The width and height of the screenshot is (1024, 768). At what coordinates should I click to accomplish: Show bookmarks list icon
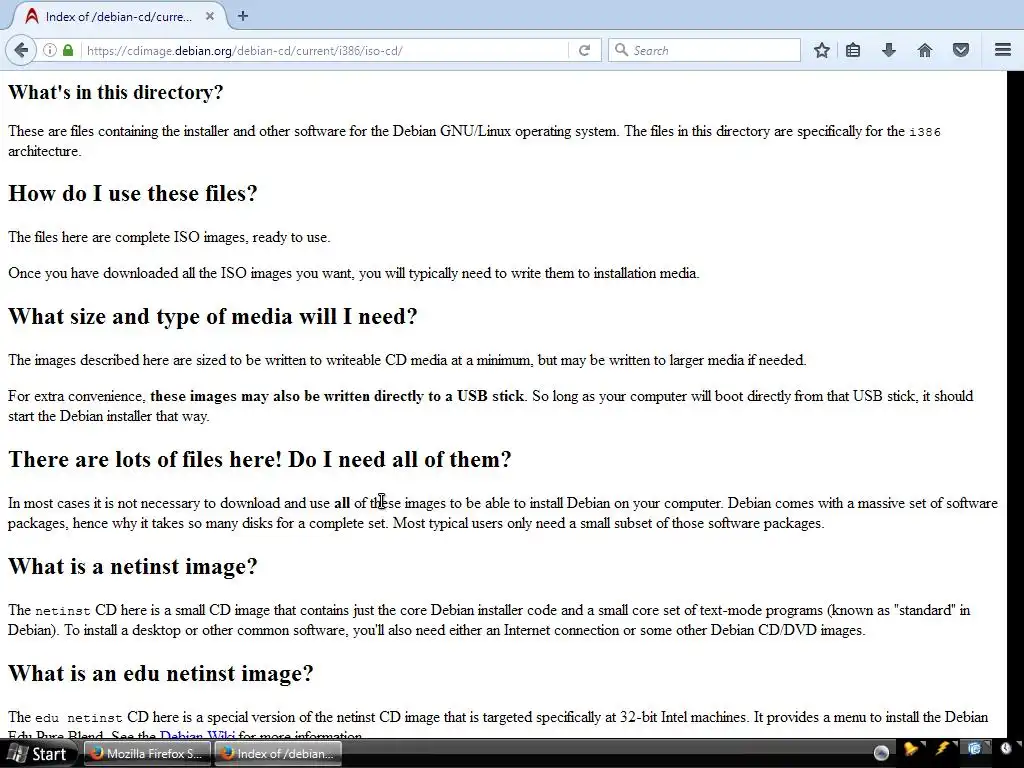853,50
